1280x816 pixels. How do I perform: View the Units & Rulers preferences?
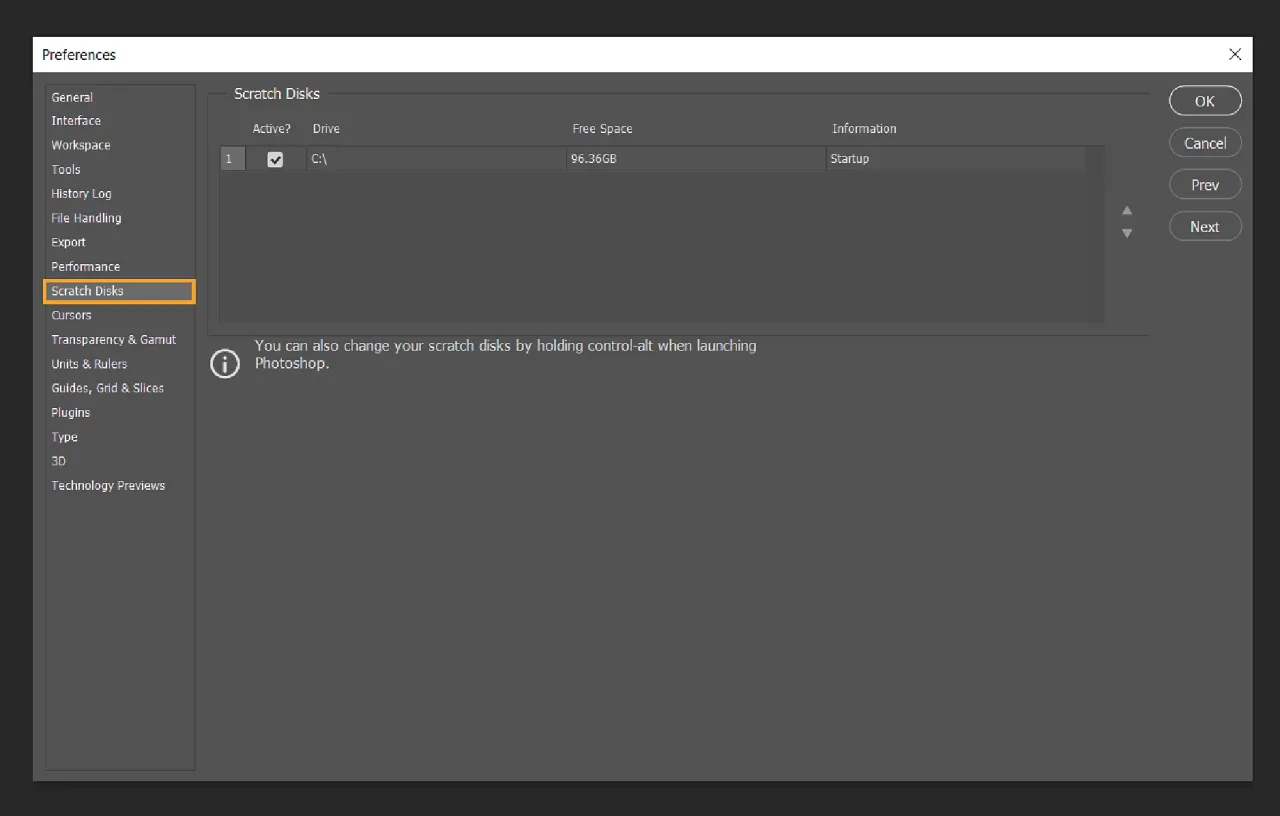(89, 363)
